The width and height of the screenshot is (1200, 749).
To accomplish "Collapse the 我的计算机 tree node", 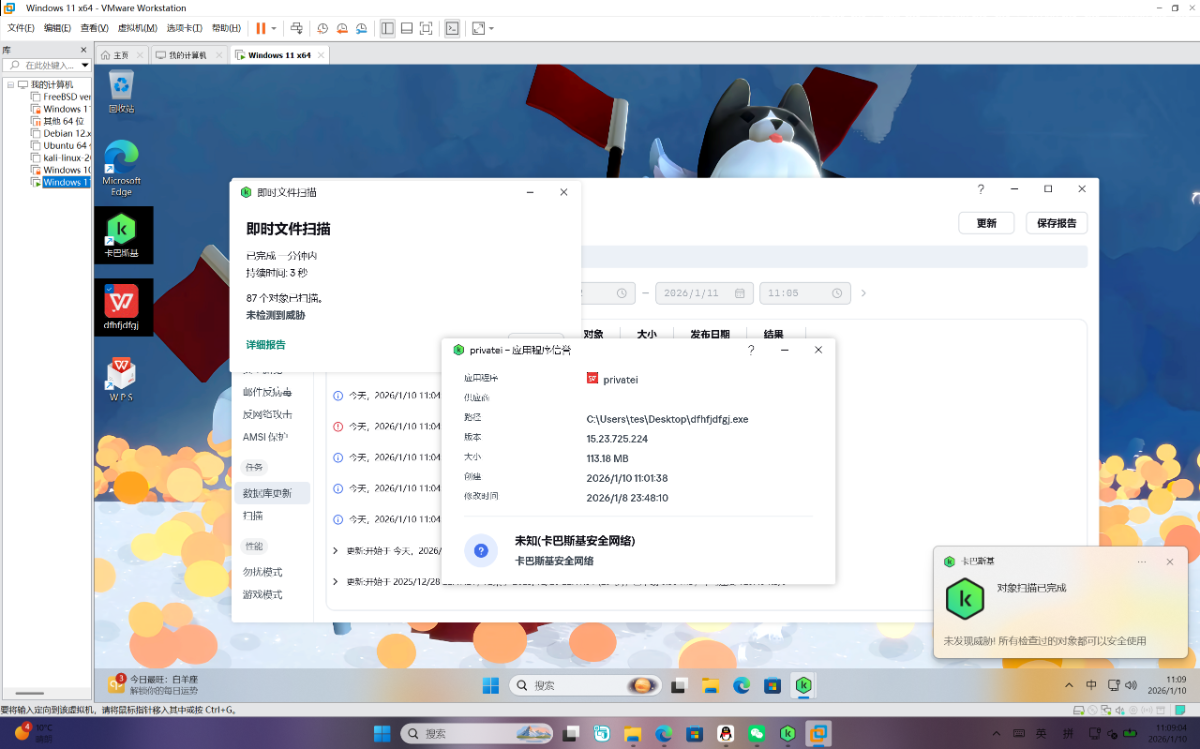I will (x=10, y=85).
